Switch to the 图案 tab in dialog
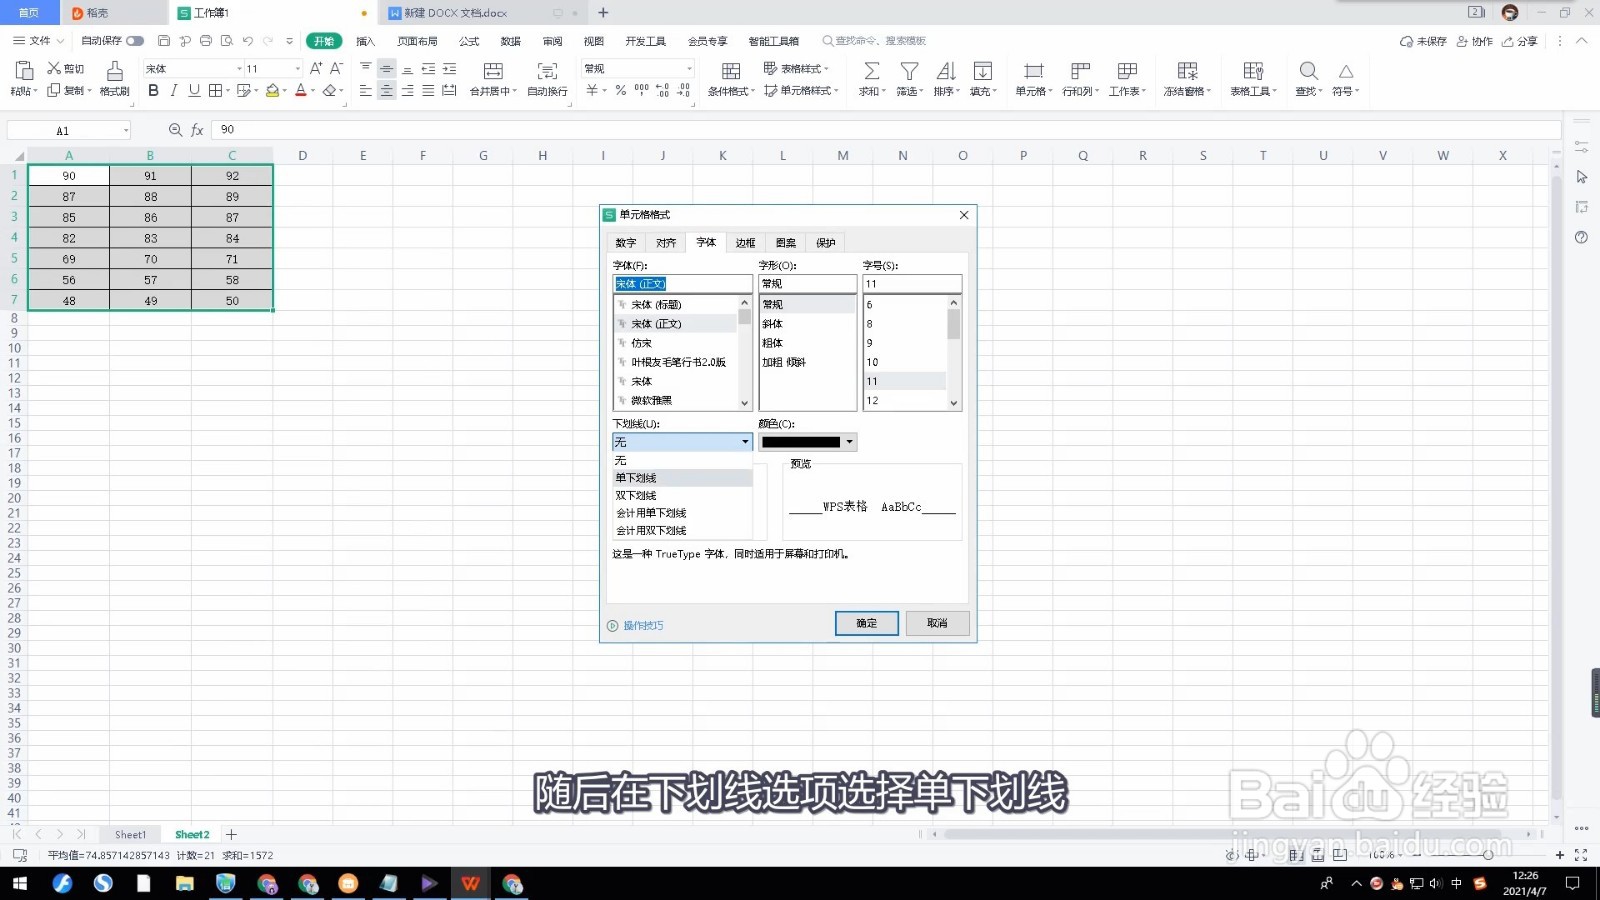This screenshot has width=1600, height=900. coord(786,243)
